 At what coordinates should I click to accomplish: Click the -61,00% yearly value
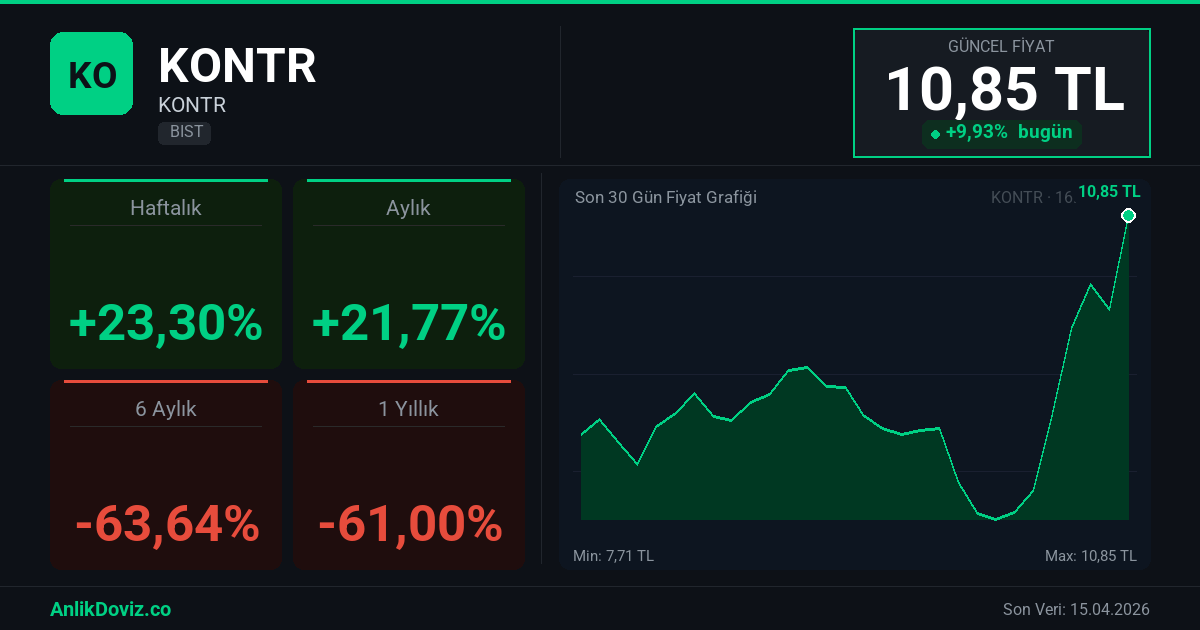click(x=408, y=523)
